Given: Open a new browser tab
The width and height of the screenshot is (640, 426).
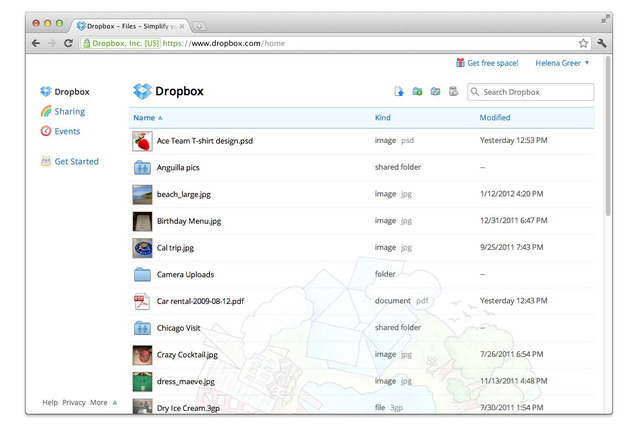Looking at the screenshot, I should (x=199, y=27).
